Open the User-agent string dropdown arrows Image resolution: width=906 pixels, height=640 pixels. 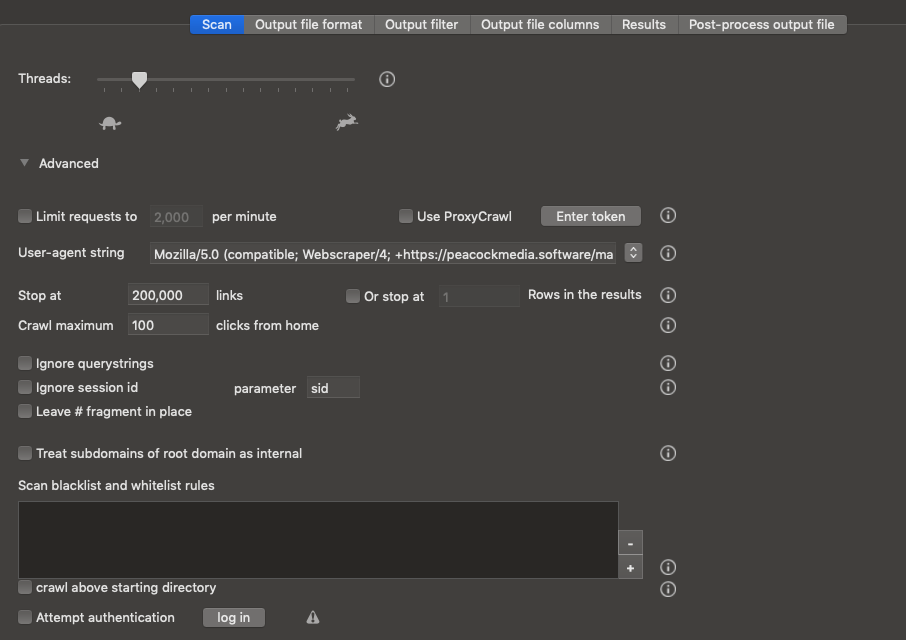coord(633,253)
